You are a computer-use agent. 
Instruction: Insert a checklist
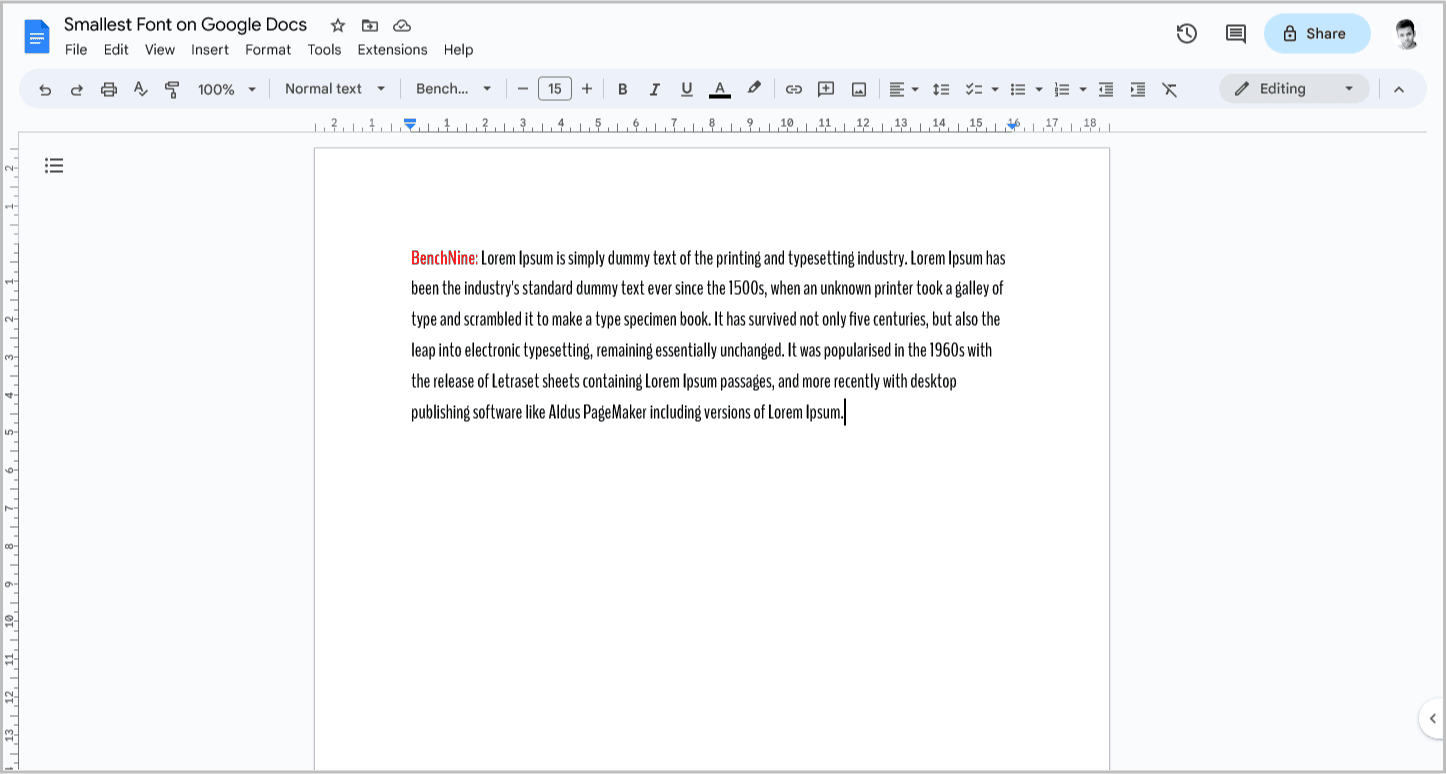pos(974,89)
